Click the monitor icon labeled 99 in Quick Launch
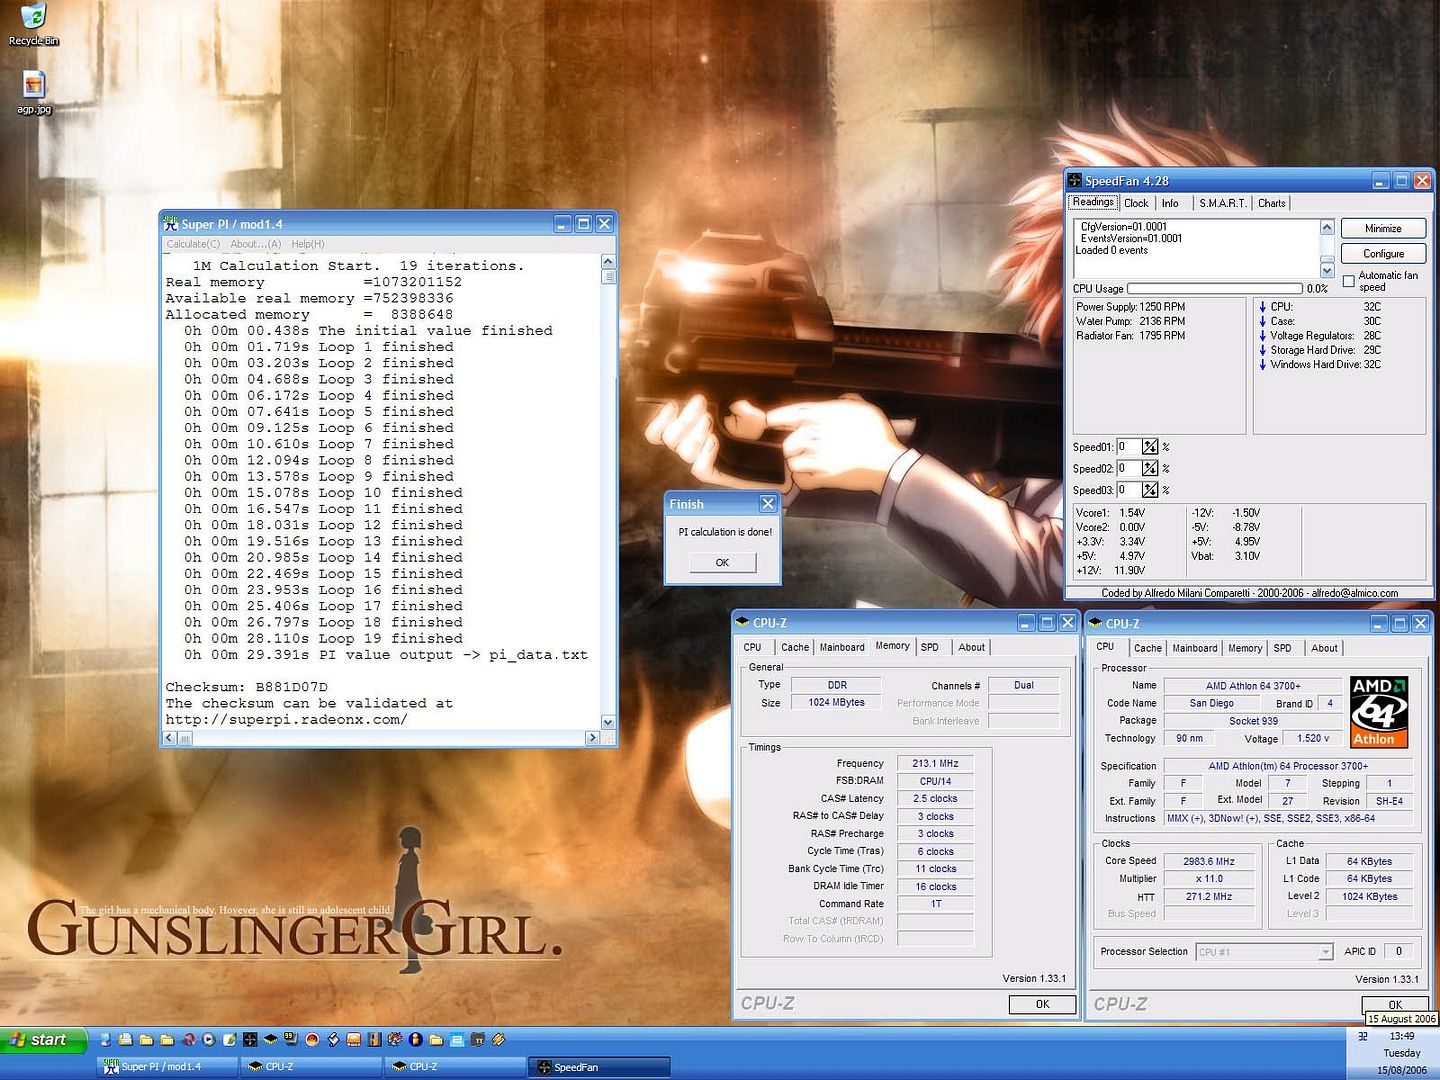1440x1080 pixels. coord(291,1040)
